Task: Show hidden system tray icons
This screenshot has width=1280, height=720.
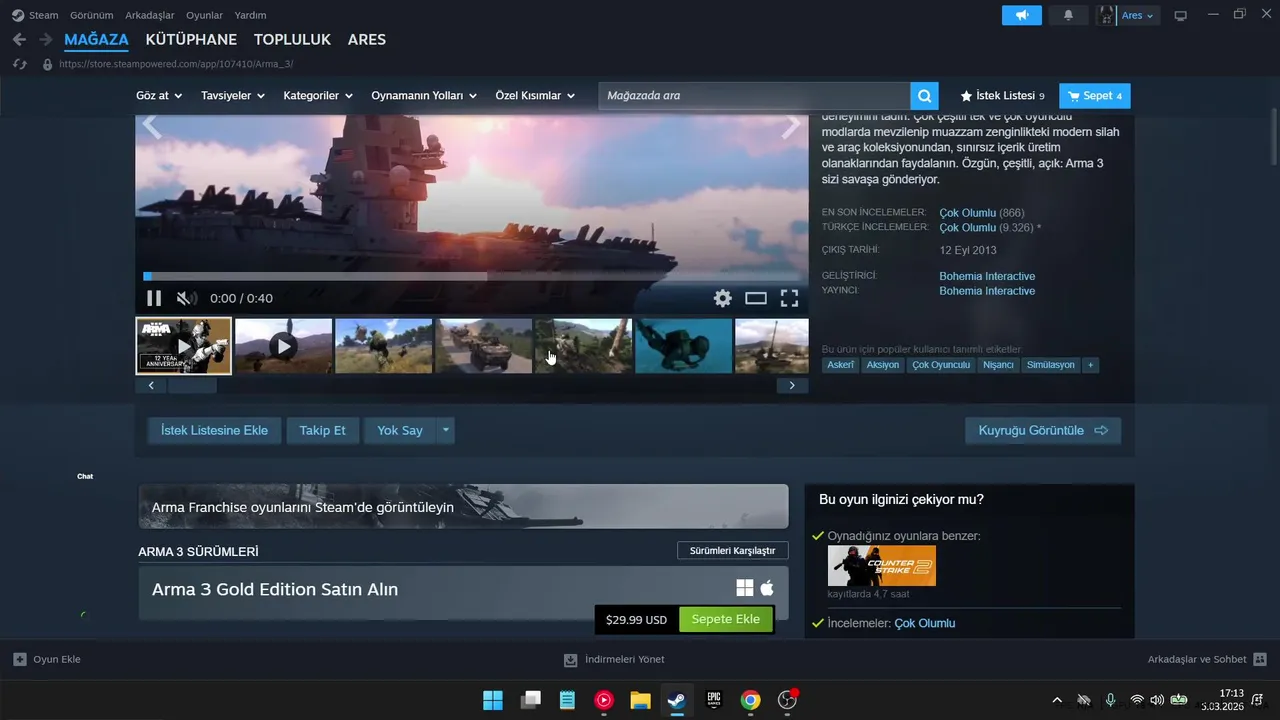Action: (1057, 700)
